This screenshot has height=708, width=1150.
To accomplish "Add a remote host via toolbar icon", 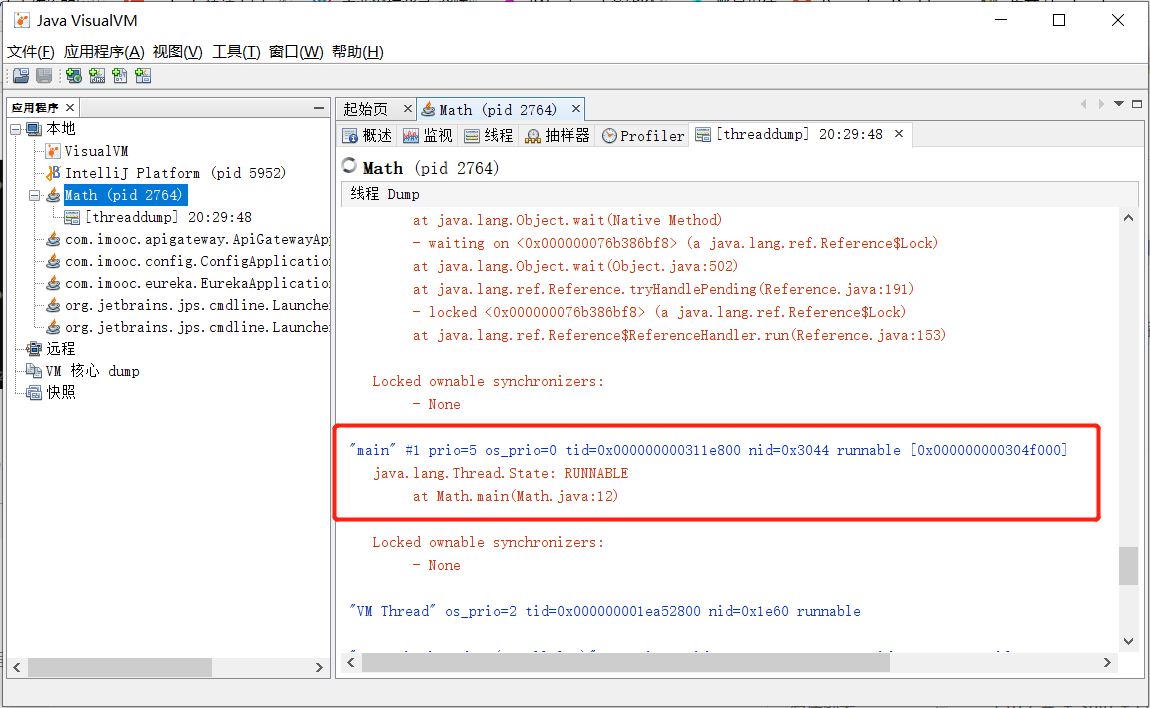I will click(73, 75).
